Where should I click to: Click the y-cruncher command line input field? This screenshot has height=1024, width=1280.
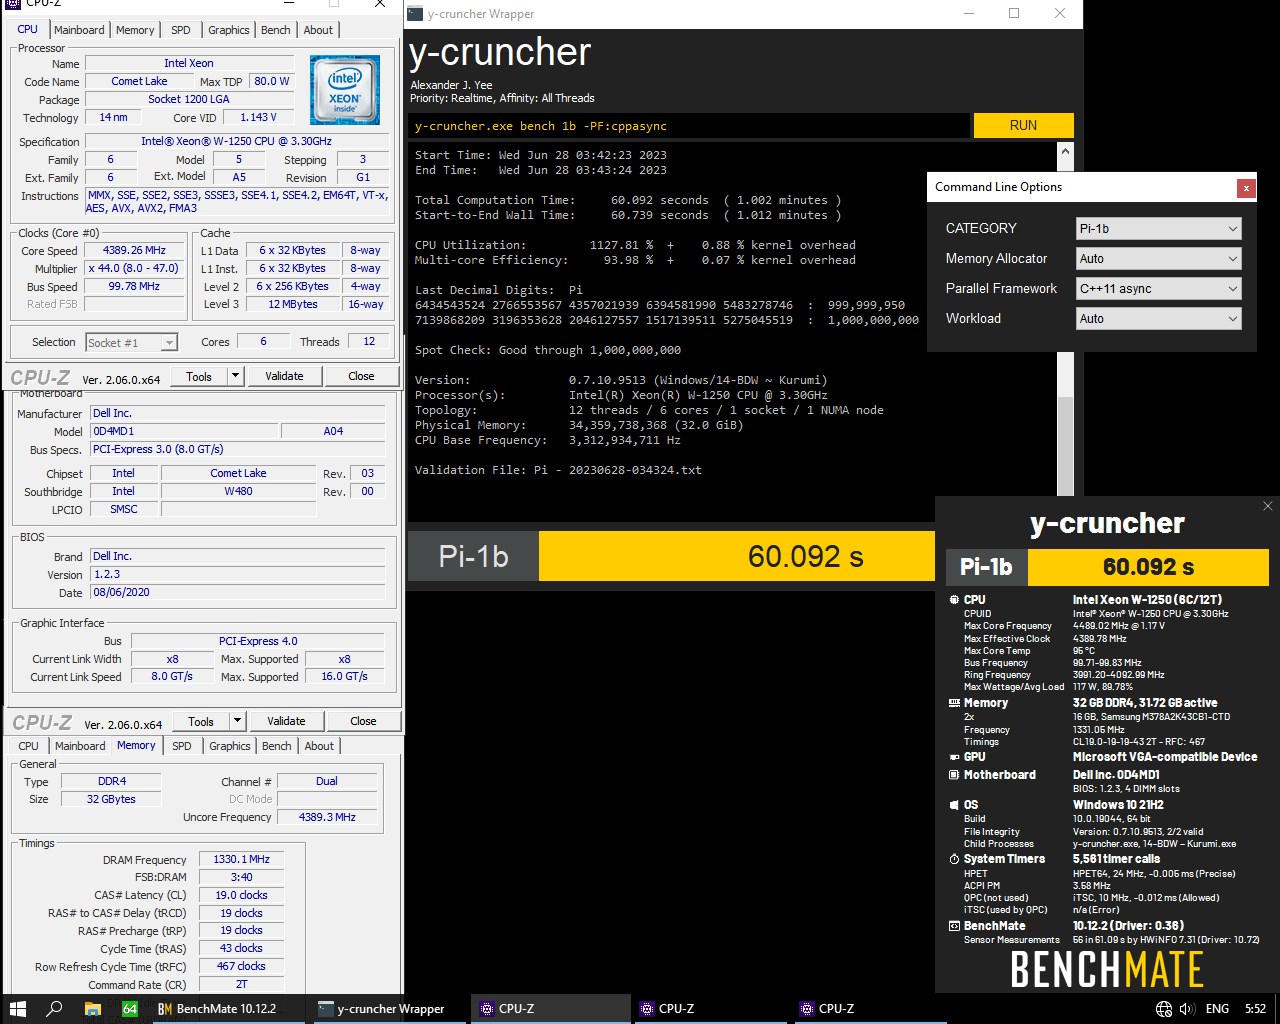(689, 126)
